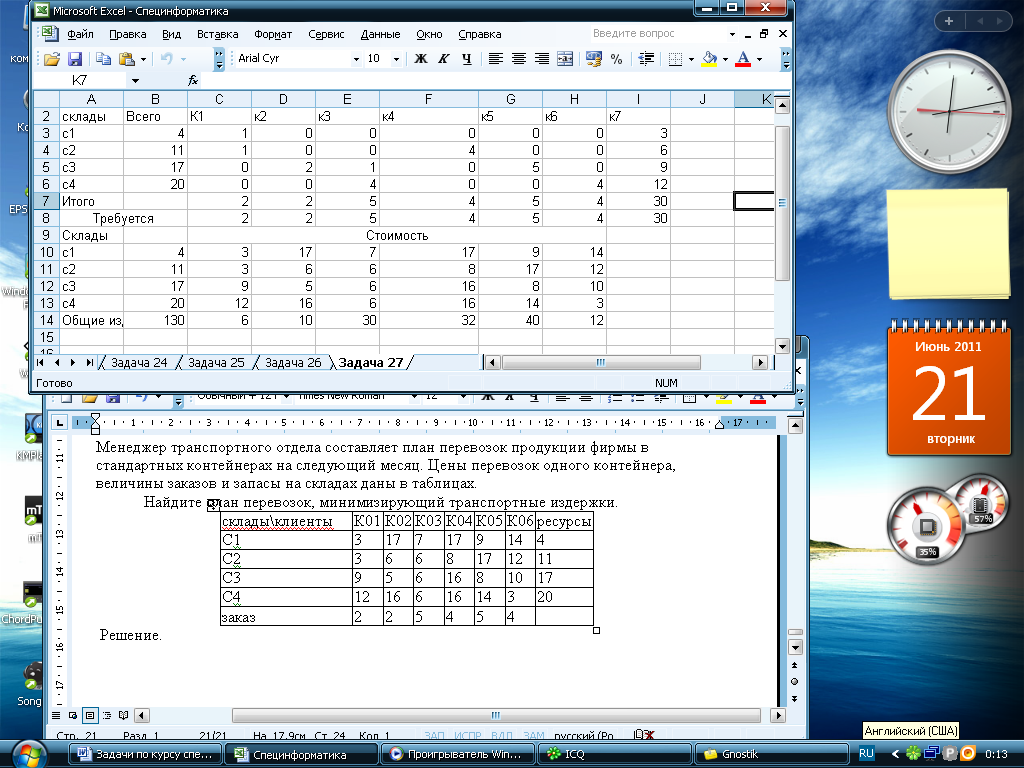Click the RU language indicator in tray
Screen dimensions: 1024x768
[866, 753]
